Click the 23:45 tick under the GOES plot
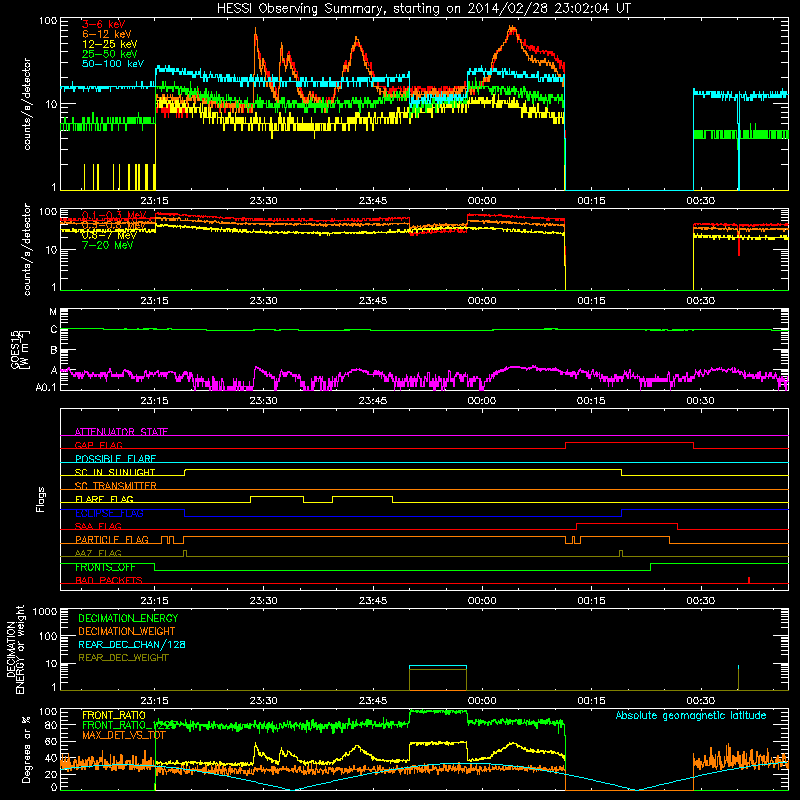The image size is (800, 800). 373,401
